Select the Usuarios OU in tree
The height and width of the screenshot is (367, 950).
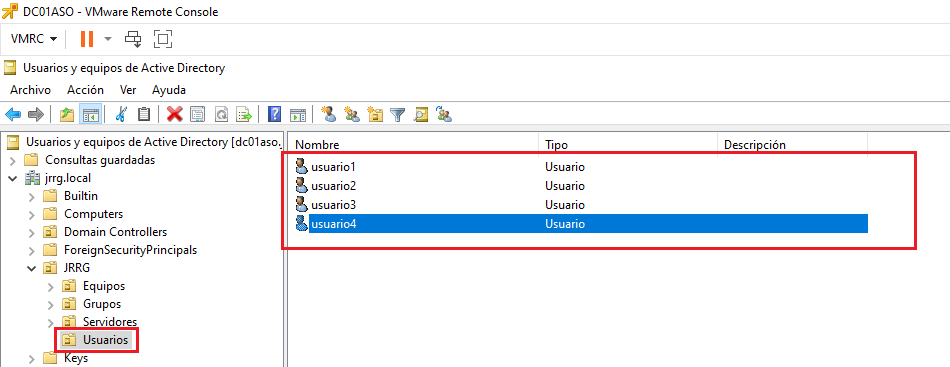click(105, 340)
